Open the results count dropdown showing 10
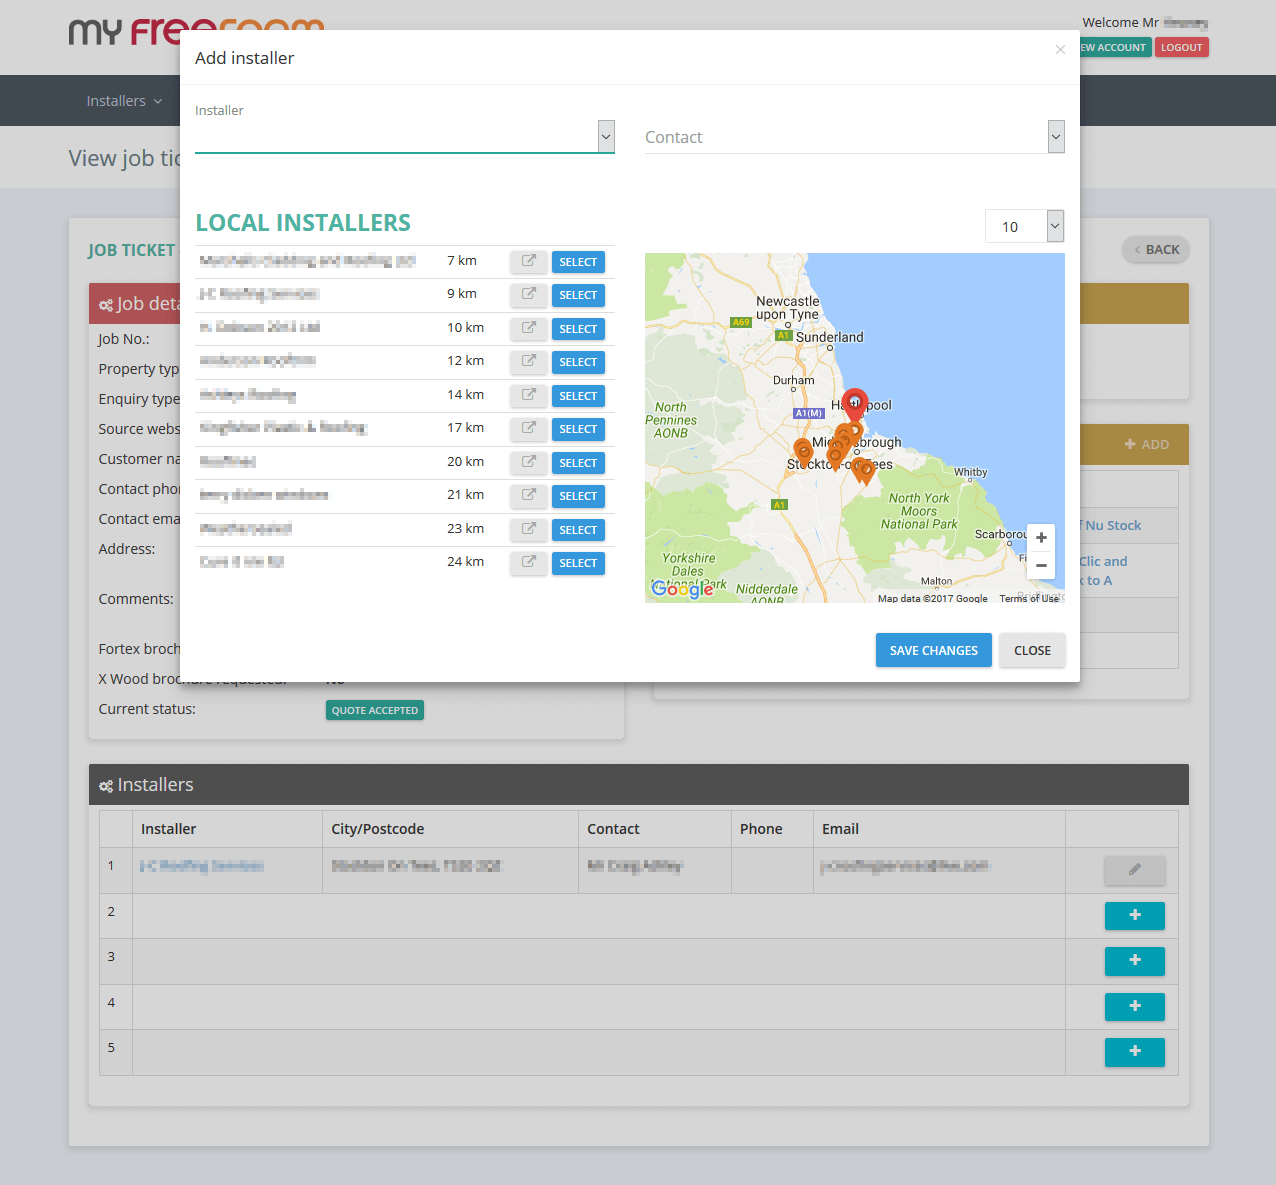This screenshot has width=1276, height=1185. coord(1055,226)
